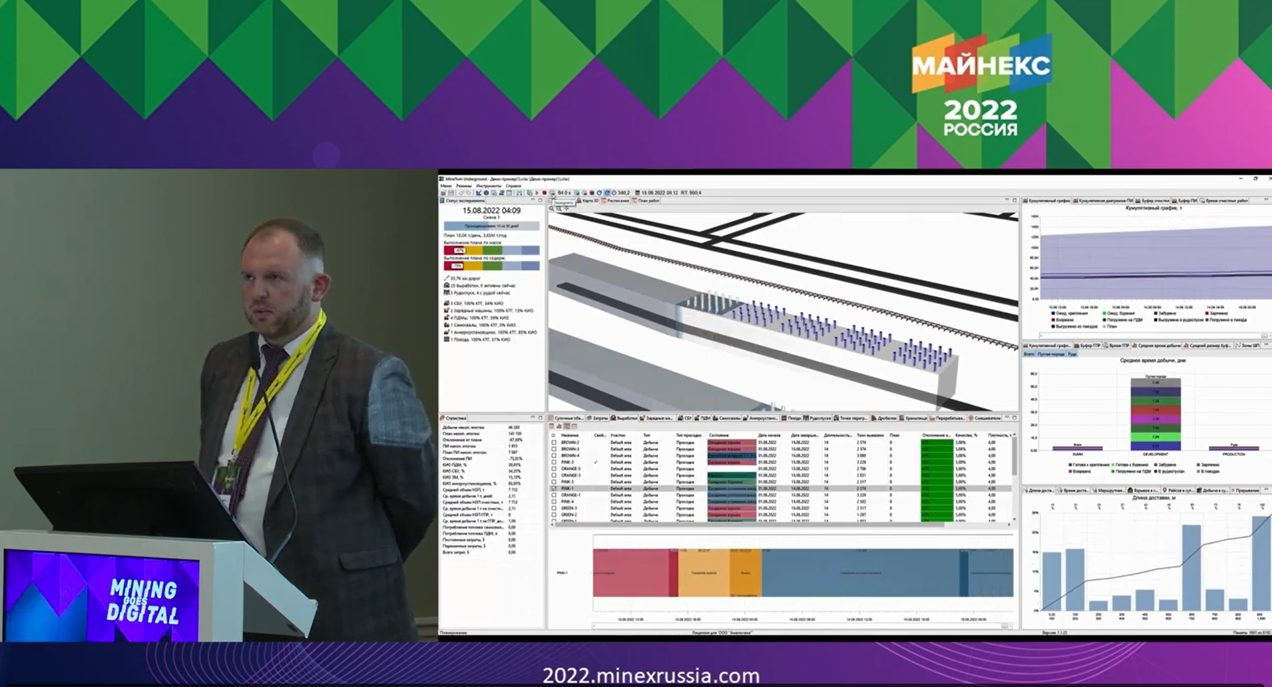Switch to the Пустая порода sub-tab

[1051, 354]
